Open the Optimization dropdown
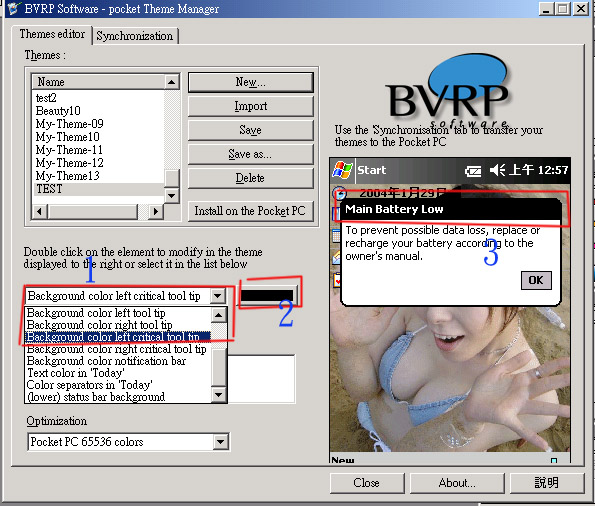595x506 pixels. (220, 442)
